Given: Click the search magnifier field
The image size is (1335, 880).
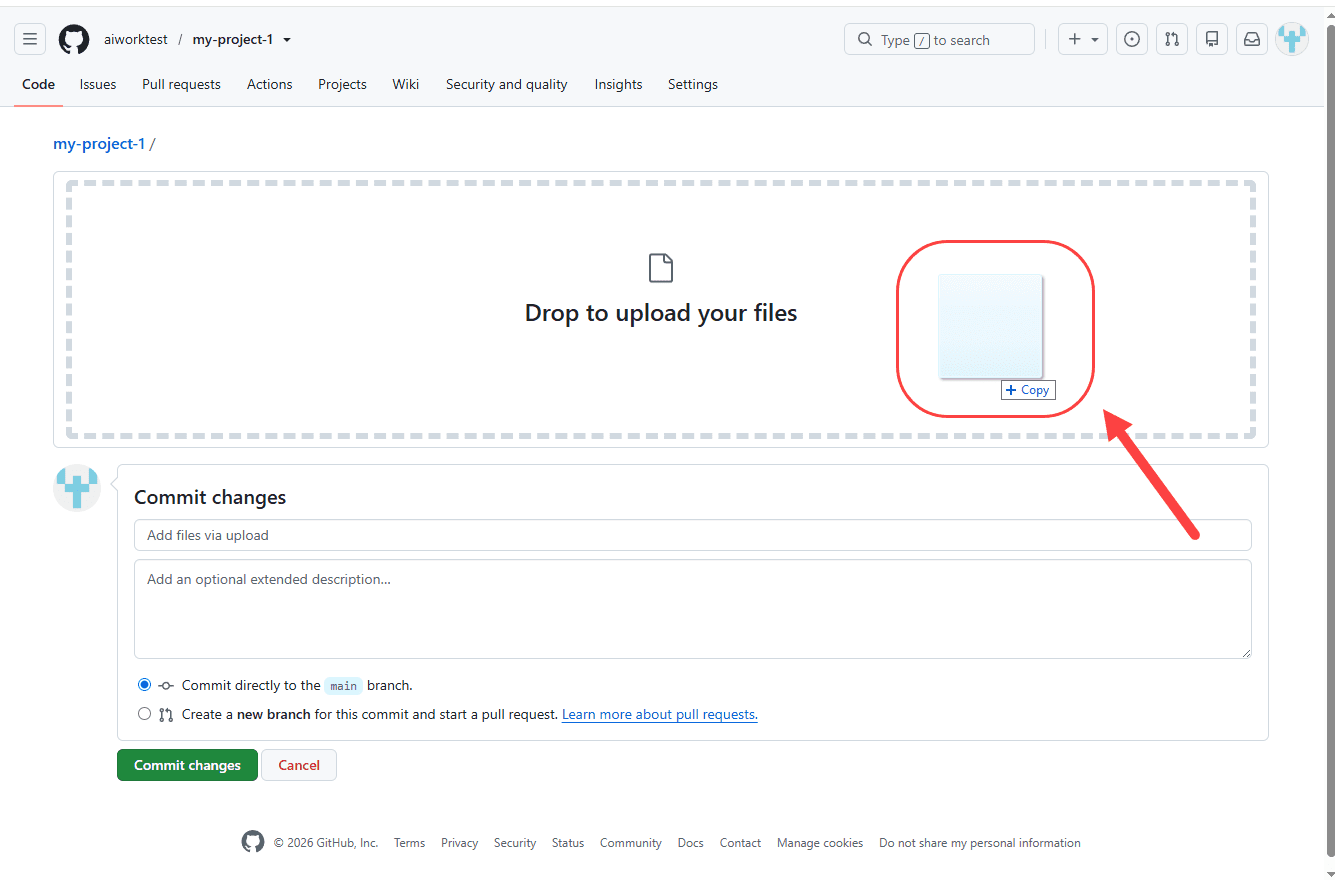Looking at the screenshot, I should [x=939, y=39].
